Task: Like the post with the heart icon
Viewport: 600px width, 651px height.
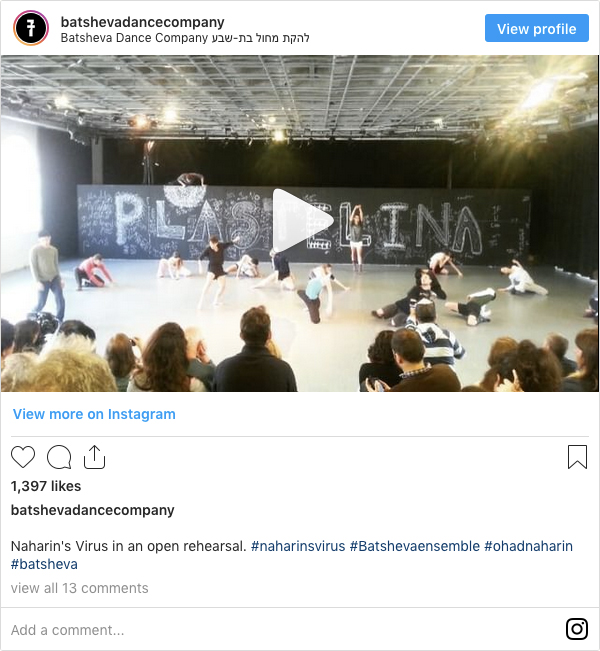Action: click(23, 457)
